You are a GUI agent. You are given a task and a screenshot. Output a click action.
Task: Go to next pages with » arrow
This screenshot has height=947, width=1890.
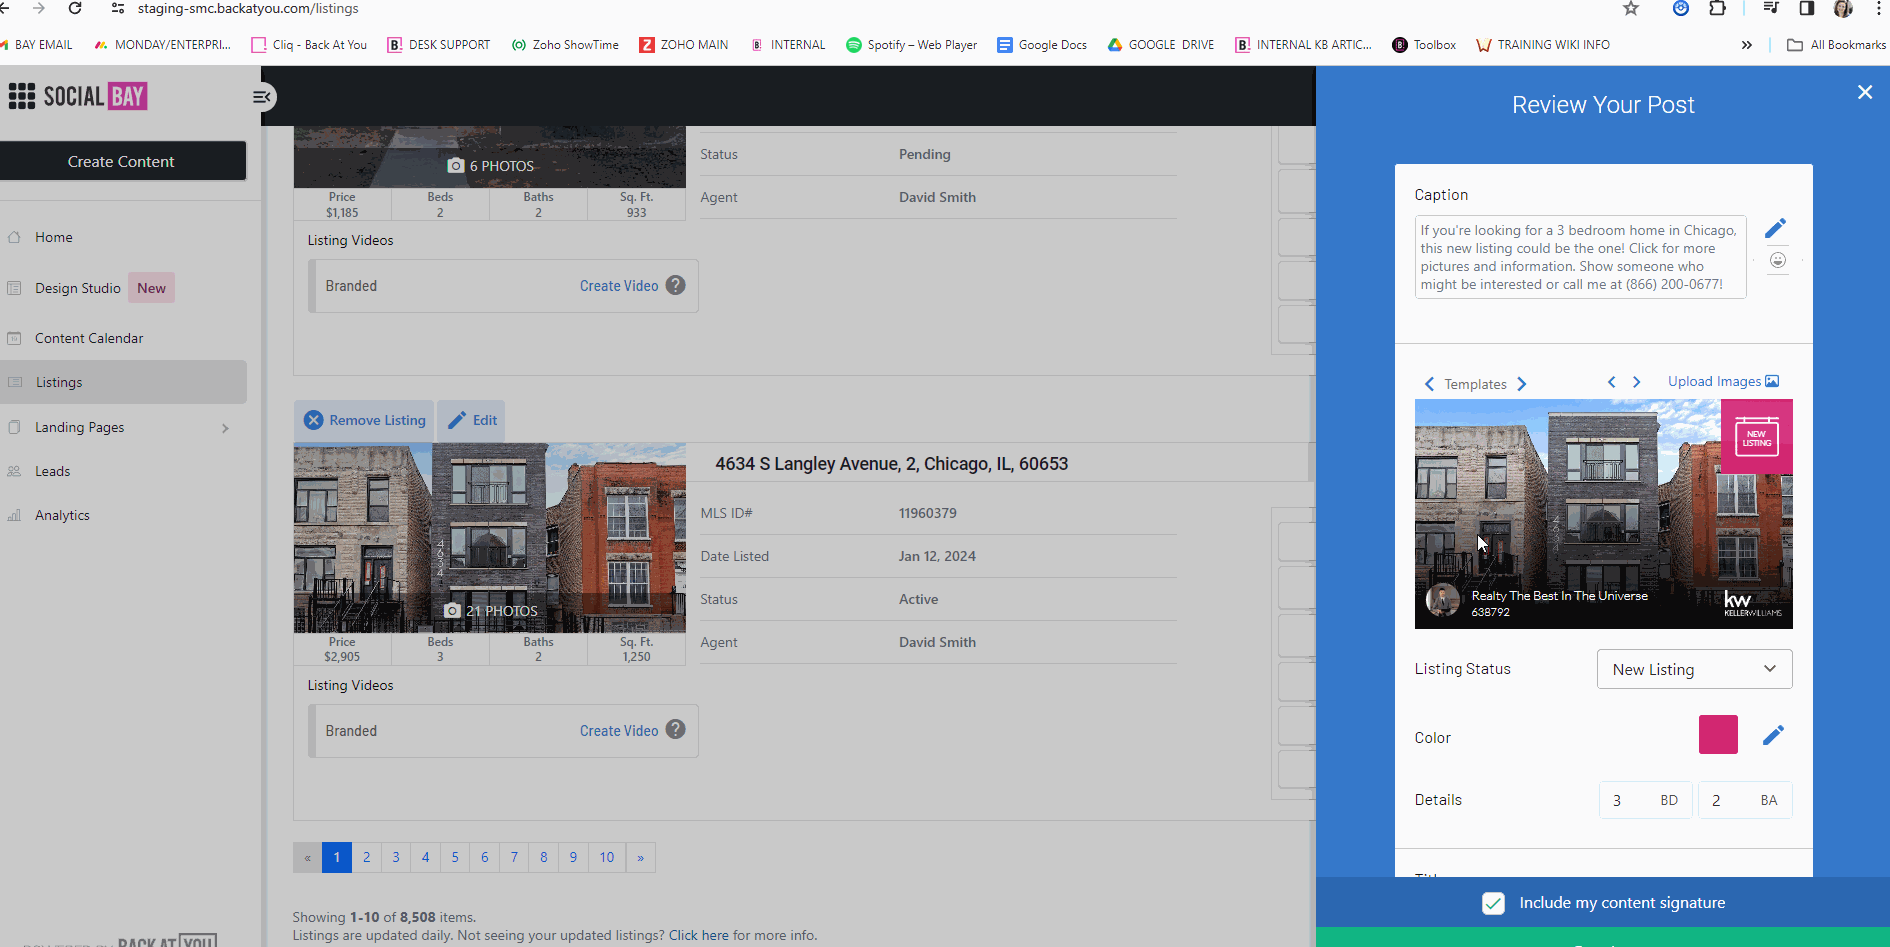click(641, 857)
